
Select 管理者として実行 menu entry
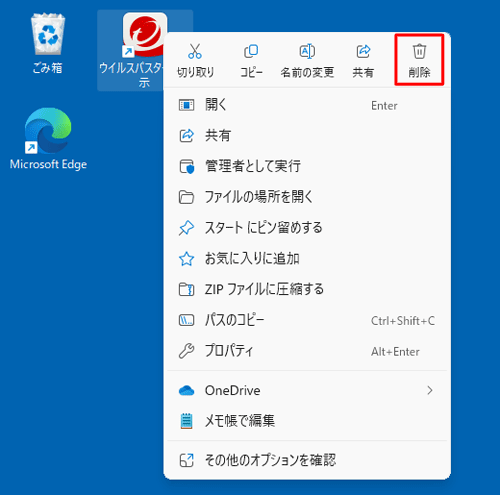[307, 166]
